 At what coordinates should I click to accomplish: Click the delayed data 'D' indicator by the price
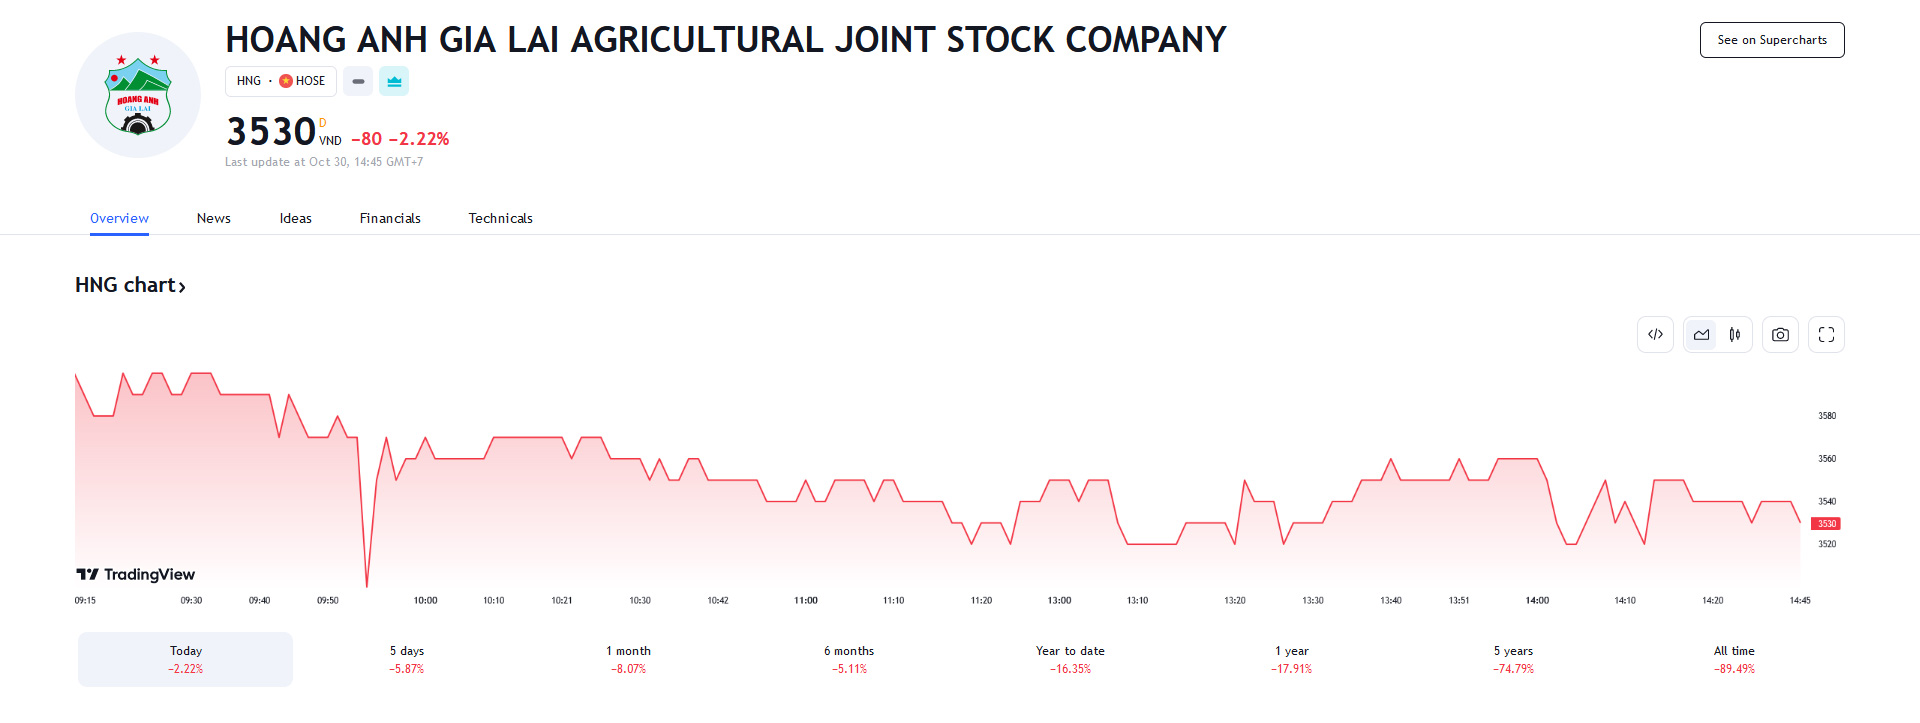[x=322, y=123]
